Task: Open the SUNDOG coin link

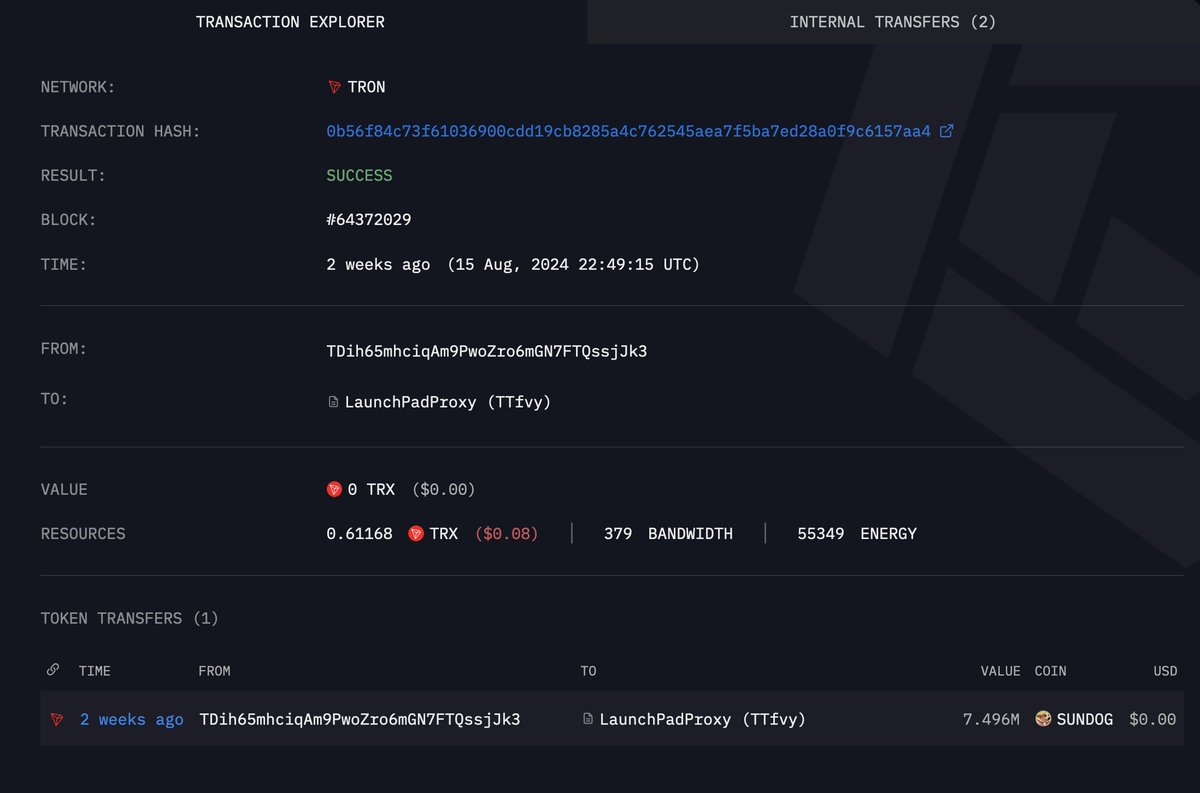Action: point(1085,720)
